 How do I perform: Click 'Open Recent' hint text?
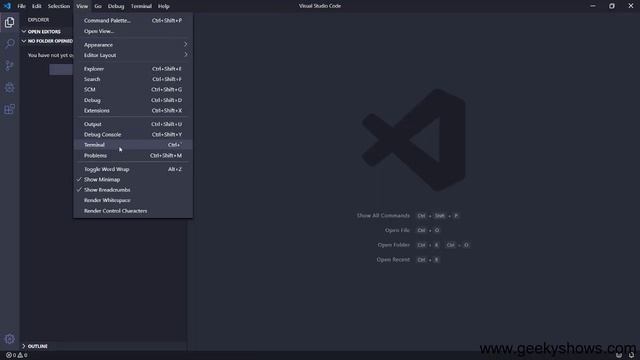pos(393,260)
